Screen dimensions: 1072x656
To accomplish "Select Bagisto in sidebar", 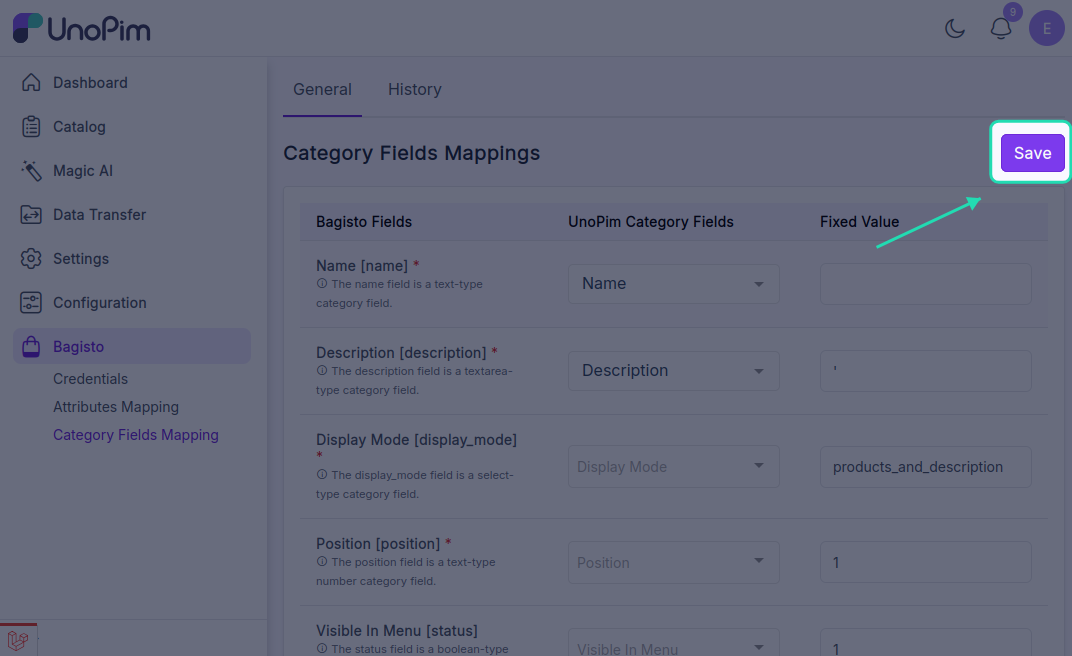I will click(132, 346).
